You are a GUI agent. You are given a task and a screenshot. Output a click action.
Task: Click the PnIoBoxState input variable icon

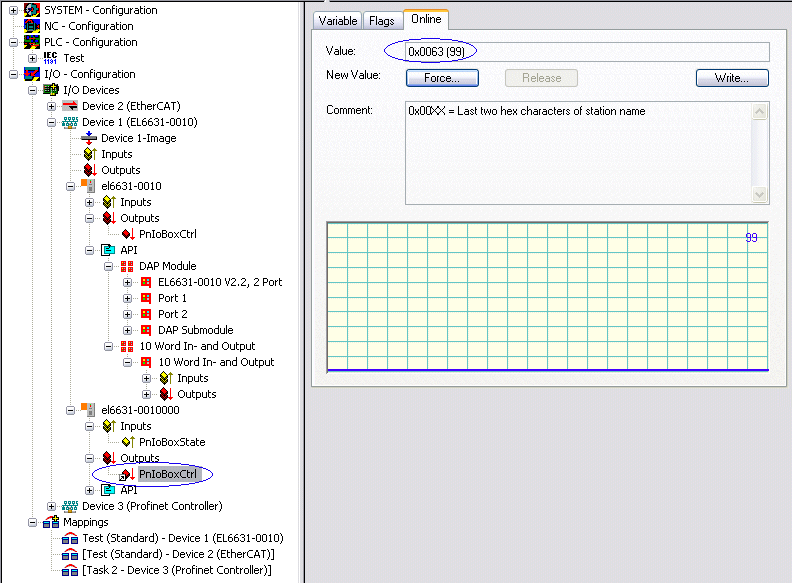(128, 442)
